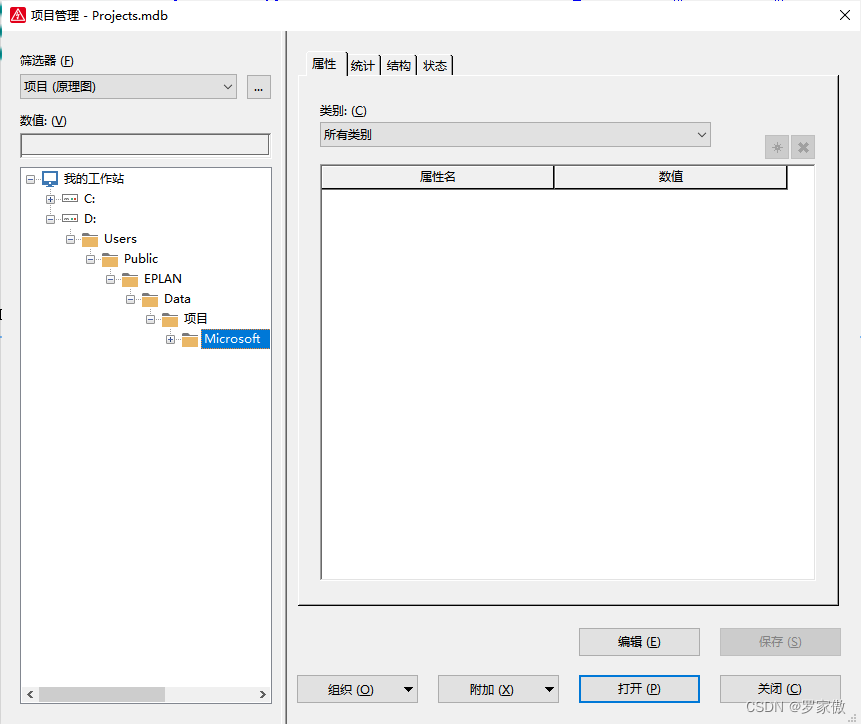
Task: Open the 附加 (X) button dropdown arrow
Action: 549,689
